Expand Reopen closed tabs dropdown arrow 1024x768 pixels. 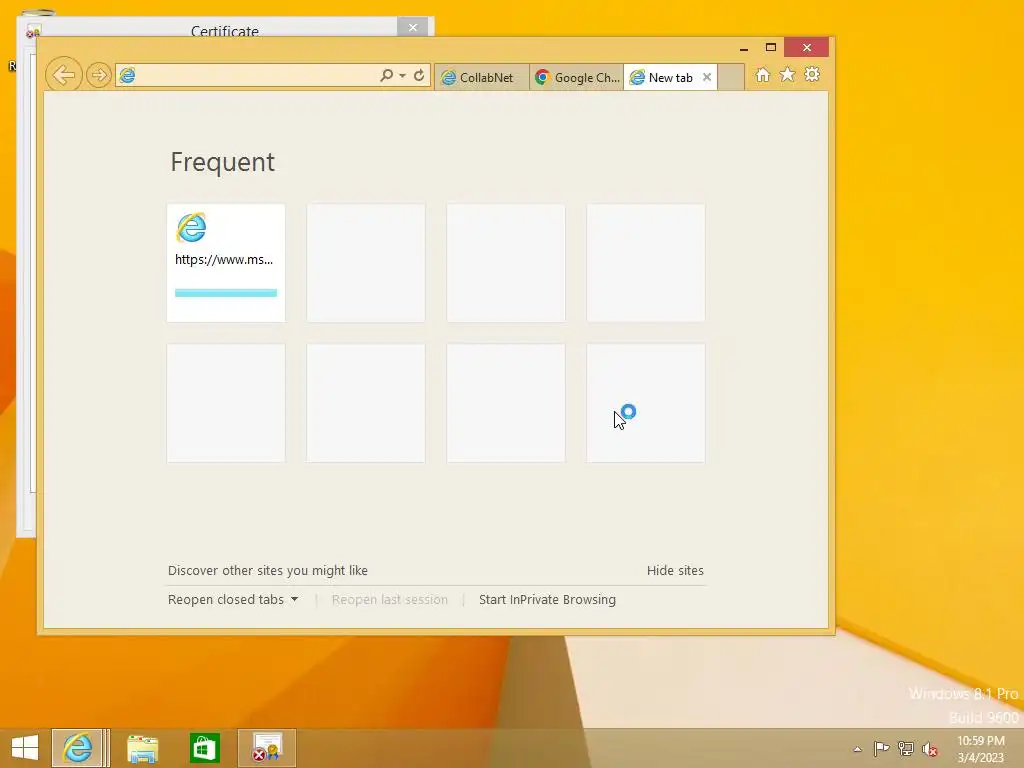(x=295, y=600)
